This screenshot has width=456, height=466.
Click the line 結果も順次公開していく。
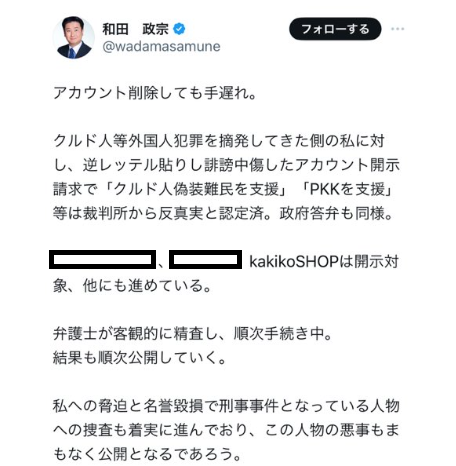(x=140, y=358)
